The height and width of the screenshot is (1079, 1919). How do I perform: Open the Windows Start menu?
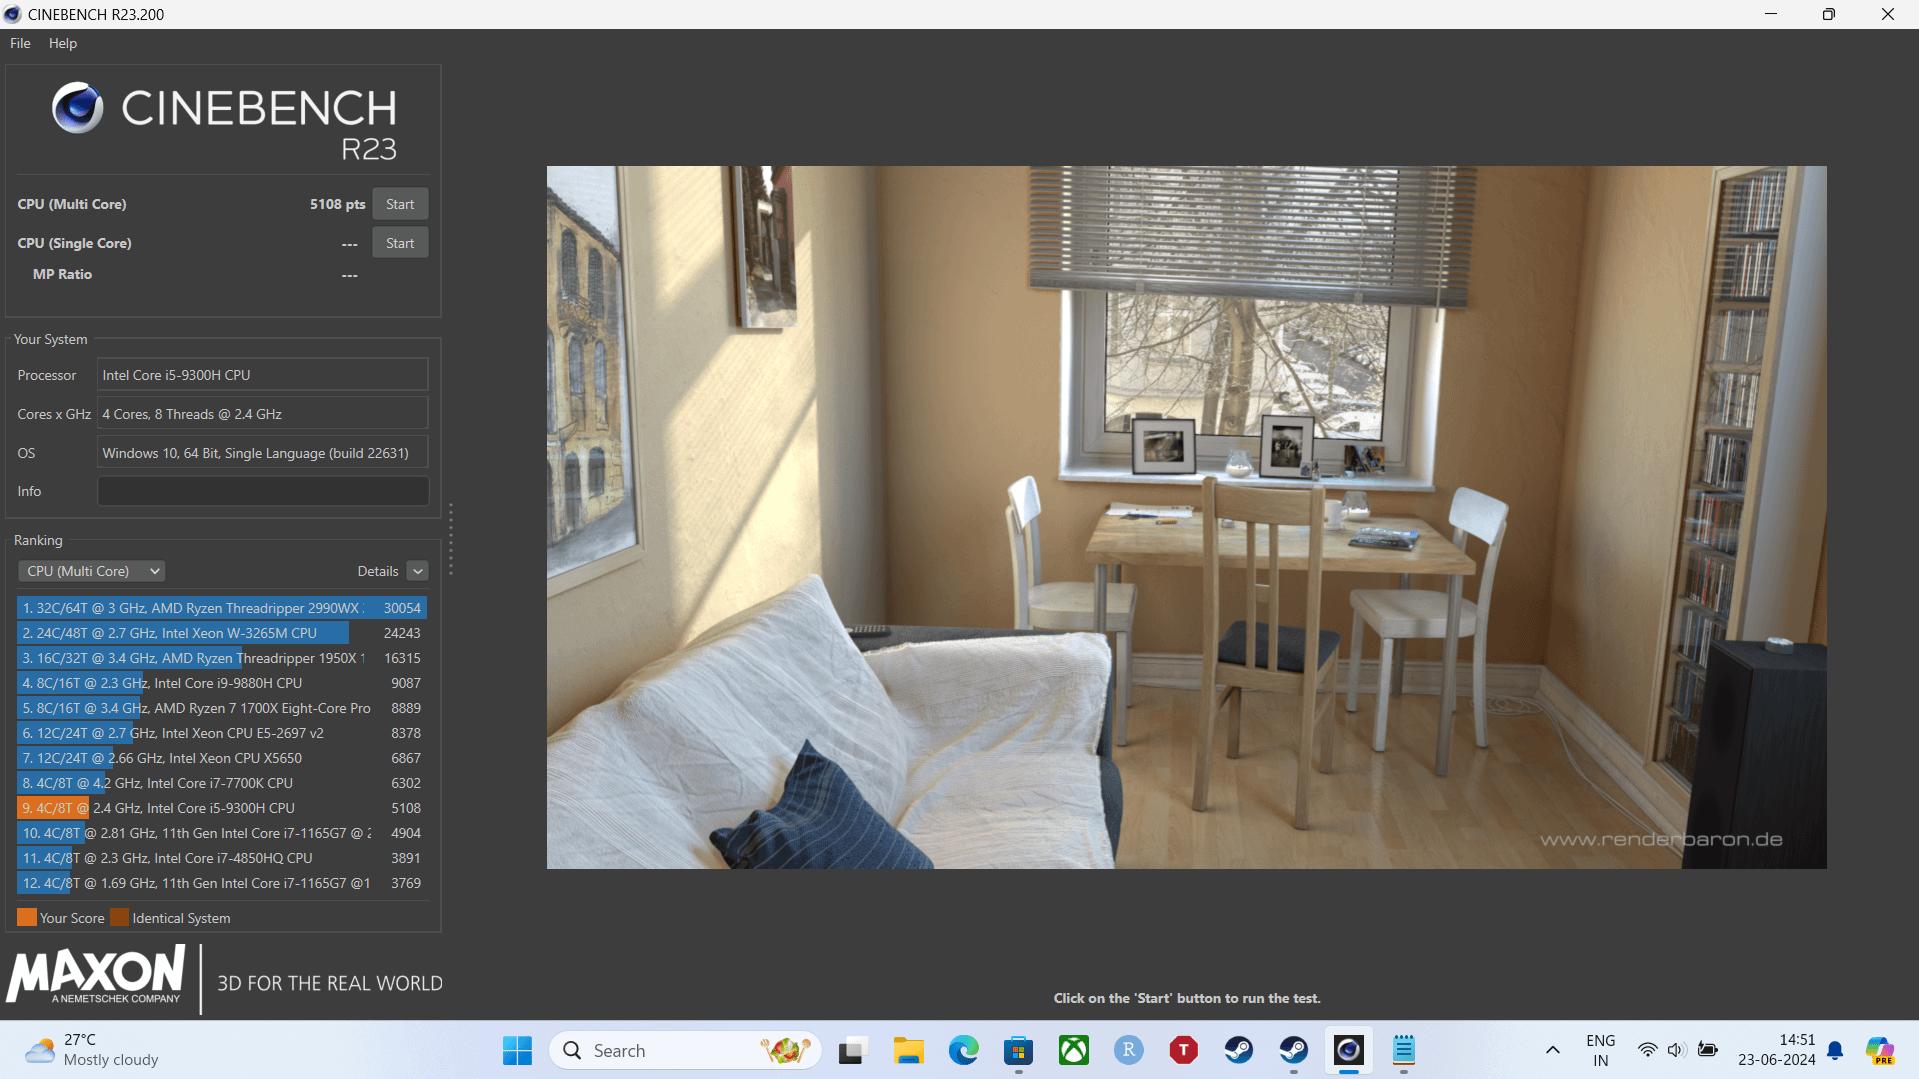pyautogui.click(x=517, y=1050)
